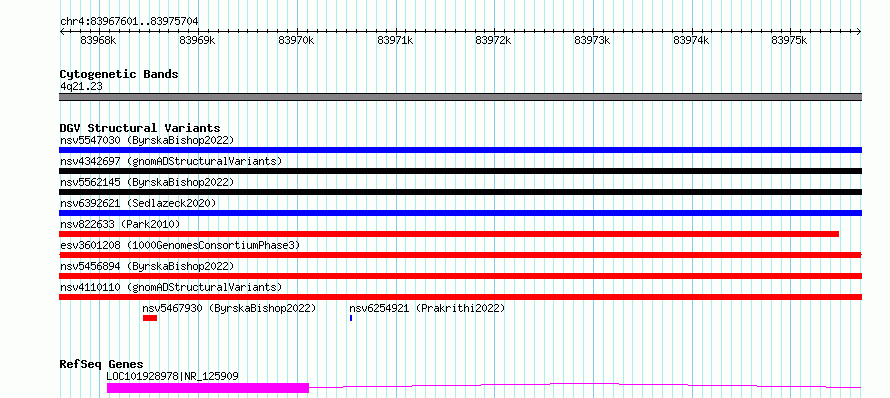Viewport: 890px width, 398px height.
Task: Select the magenta LOC101928978 exon block
Action: 208,388
